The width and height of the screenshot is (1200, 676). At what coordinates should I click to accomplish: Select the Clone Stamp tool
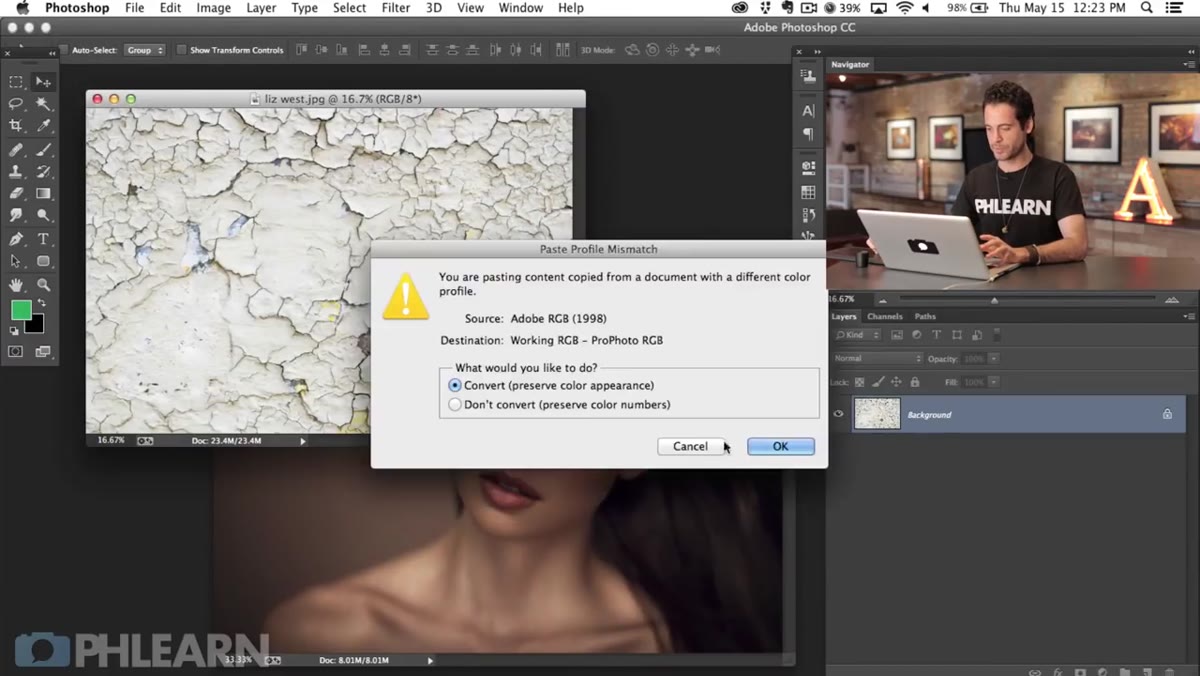pyautogui.click(x=16, y=172)
